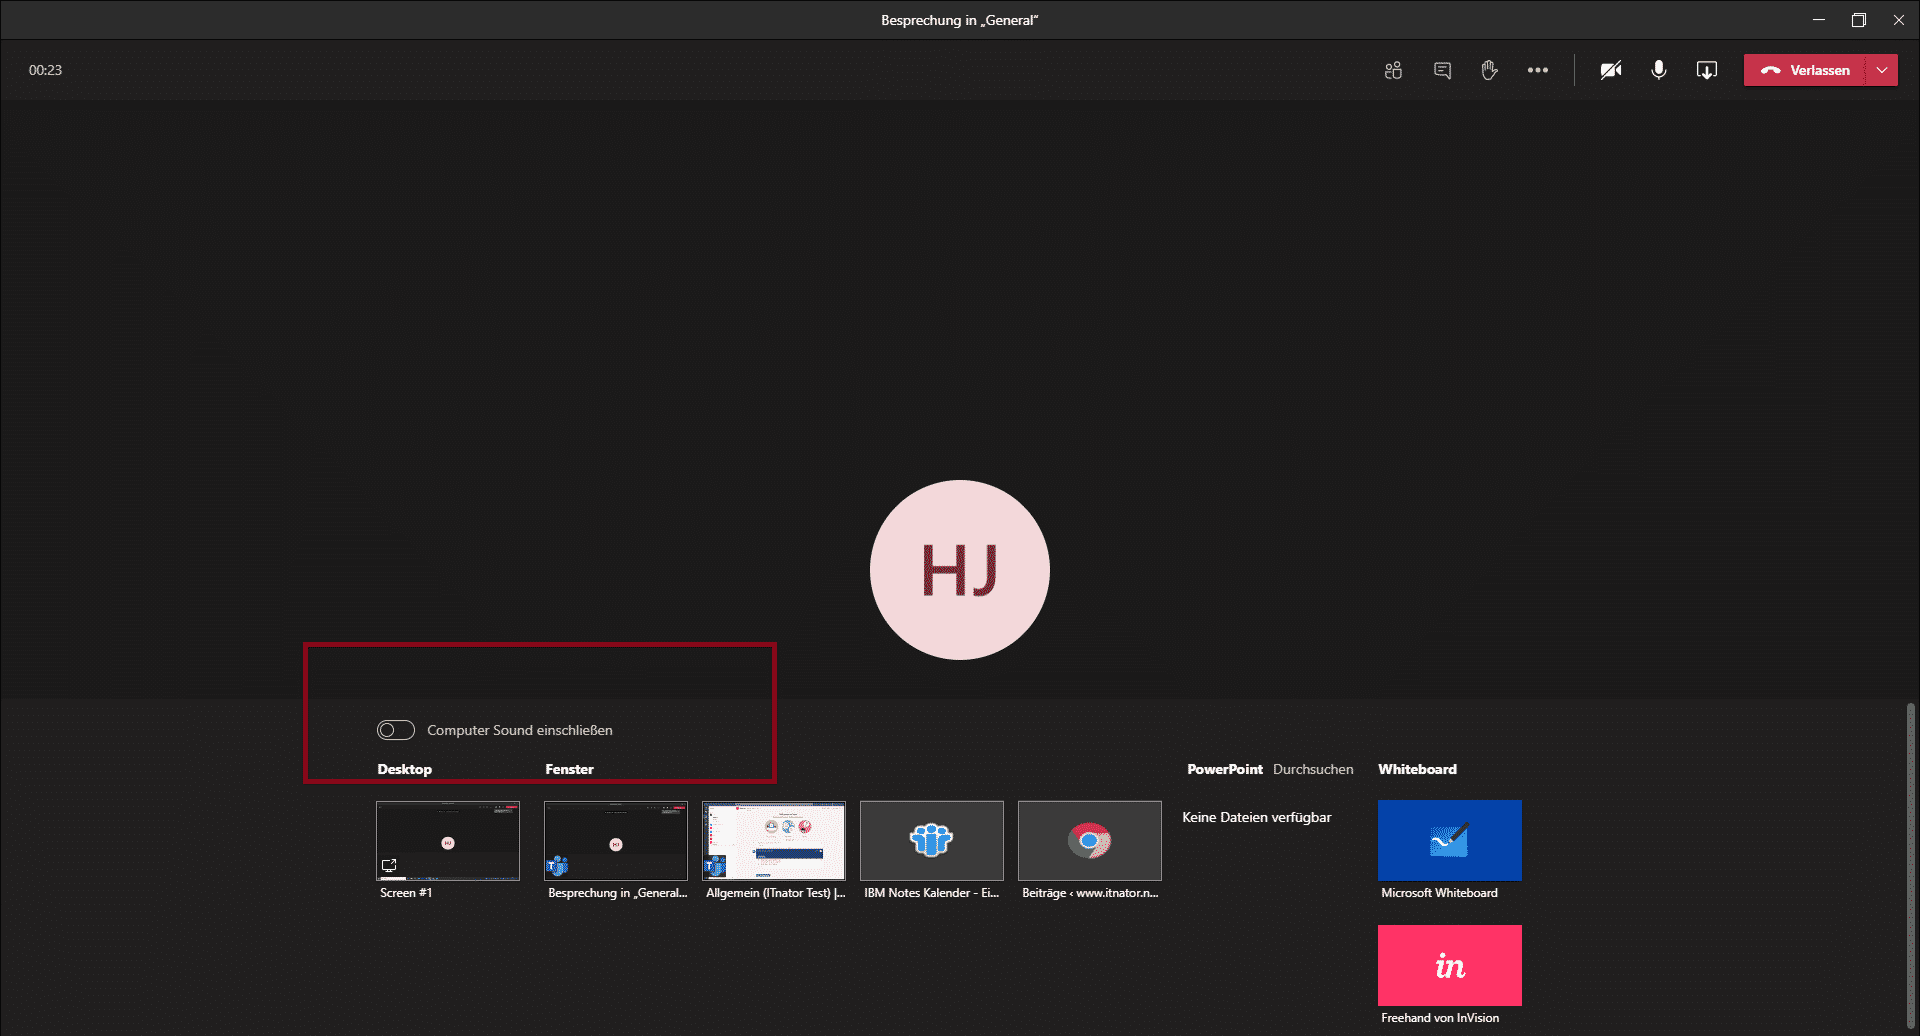The width and height of the screenshot is (1920, 1036).
Task: Open the meeting chat panel
Action: tap(1442, 70)
